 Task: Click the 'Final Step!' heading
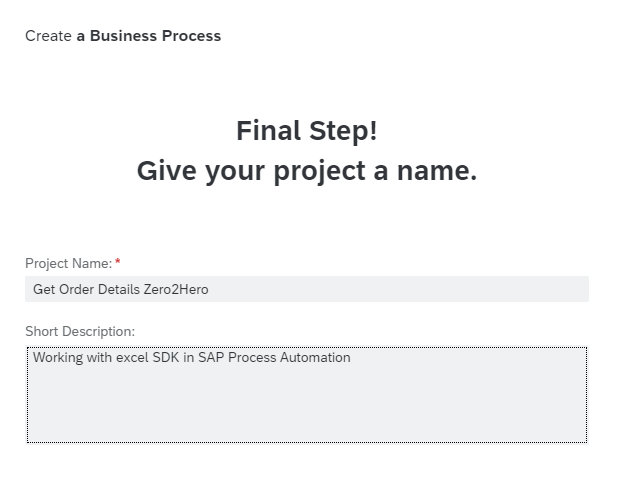[306, 131]
